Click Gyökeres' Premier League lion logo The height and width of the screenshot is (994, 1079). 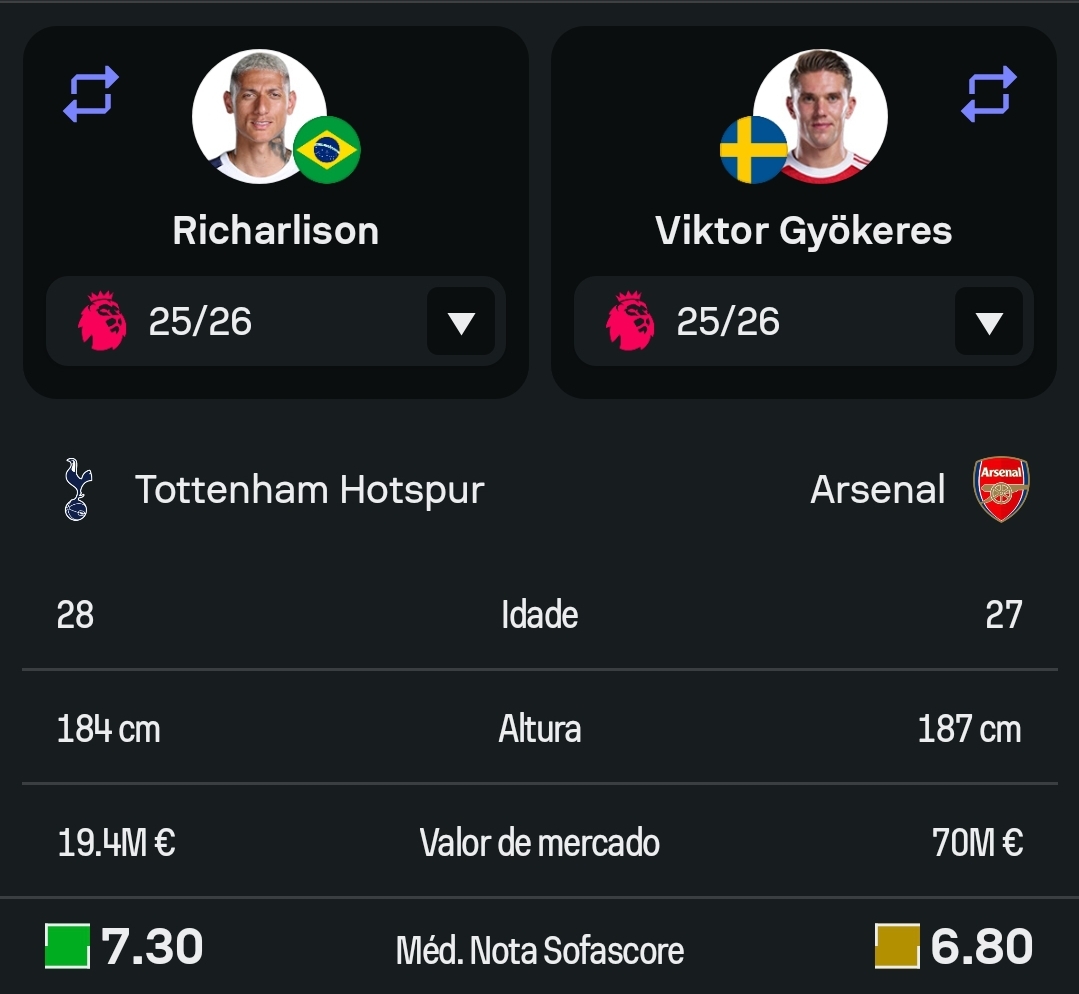630,321
